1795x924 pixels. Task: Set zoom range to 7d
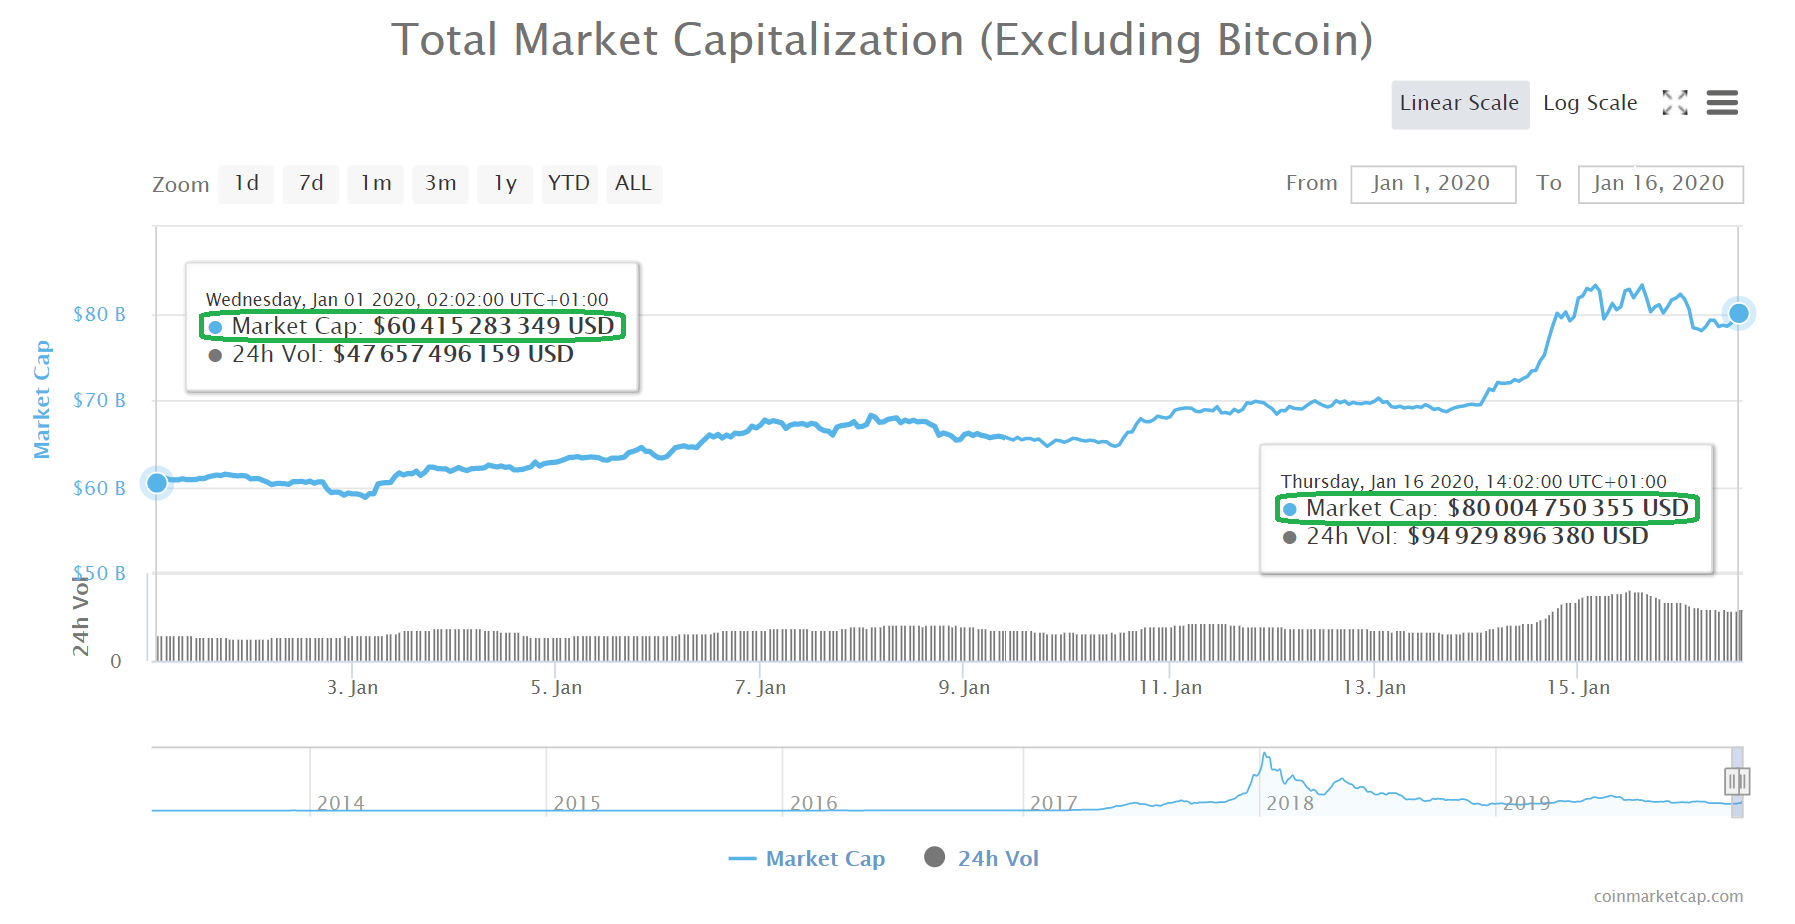pos(311,184)
